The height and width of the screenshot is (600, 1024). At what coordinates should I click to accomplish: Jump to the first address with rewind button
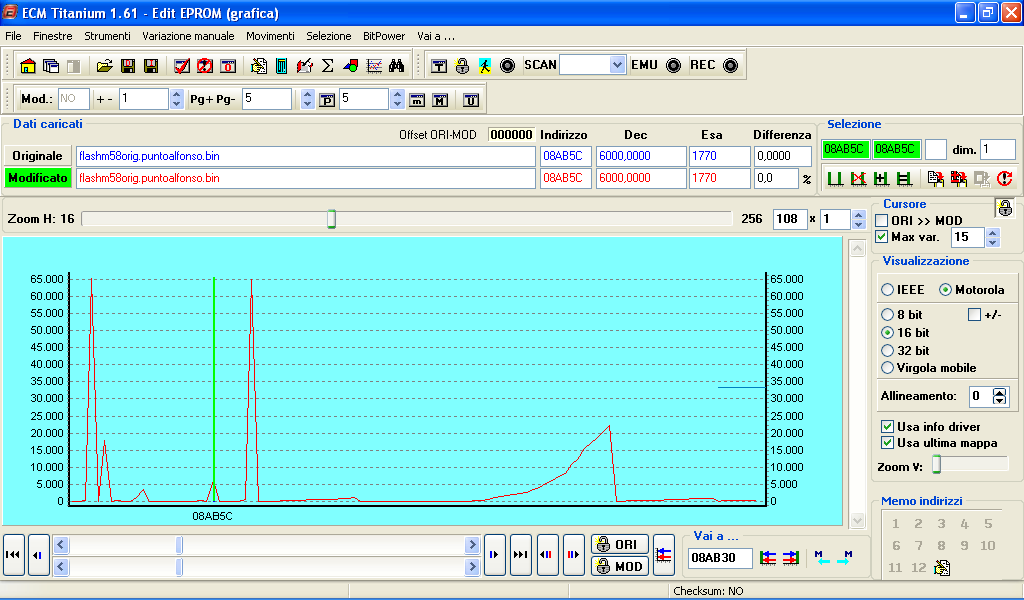pyautogui.click(x=14, y=555)
